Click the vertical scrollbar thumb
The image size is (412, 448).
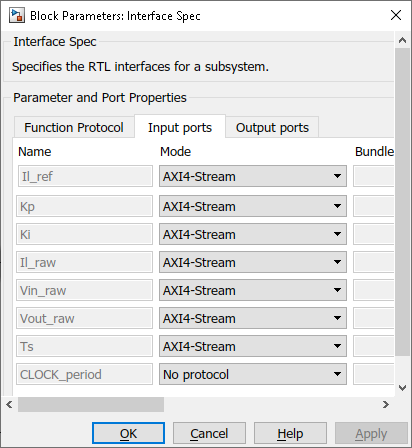point(402,202)
